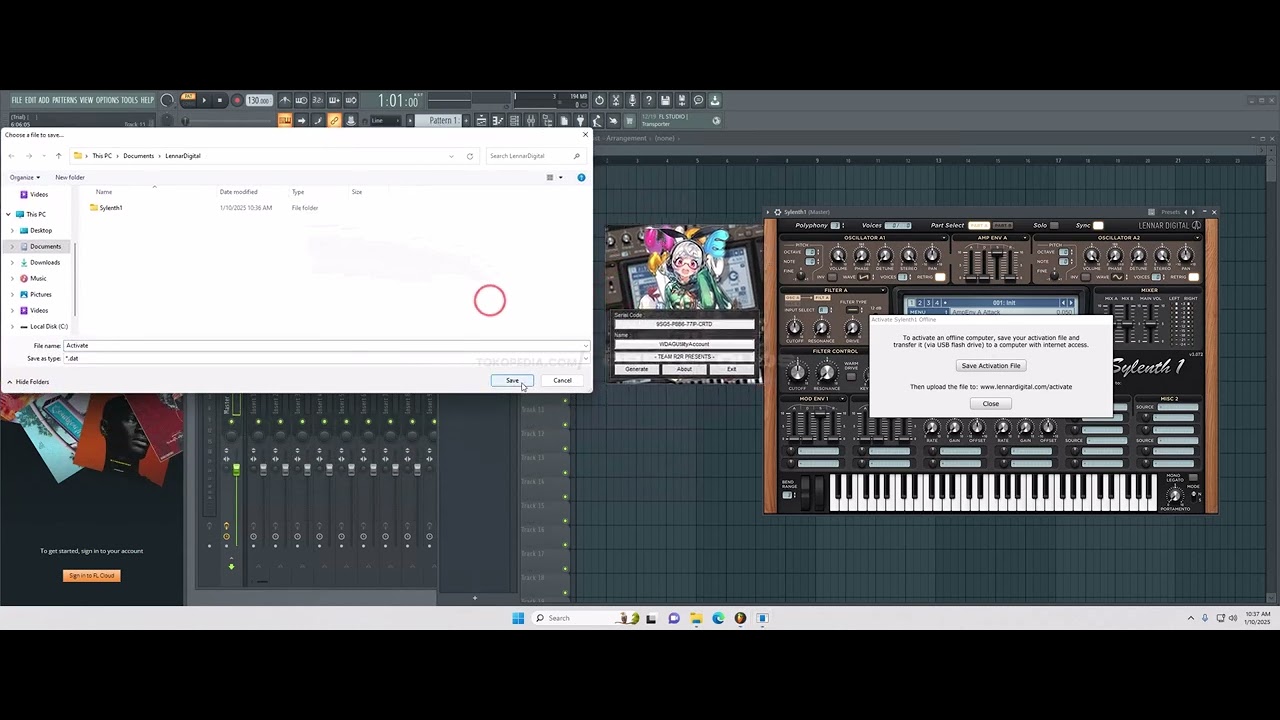The width and height of the screenshot is (1280, 720).
Task: Toggle the Mono Legato switch
Action: (1193, 477)
